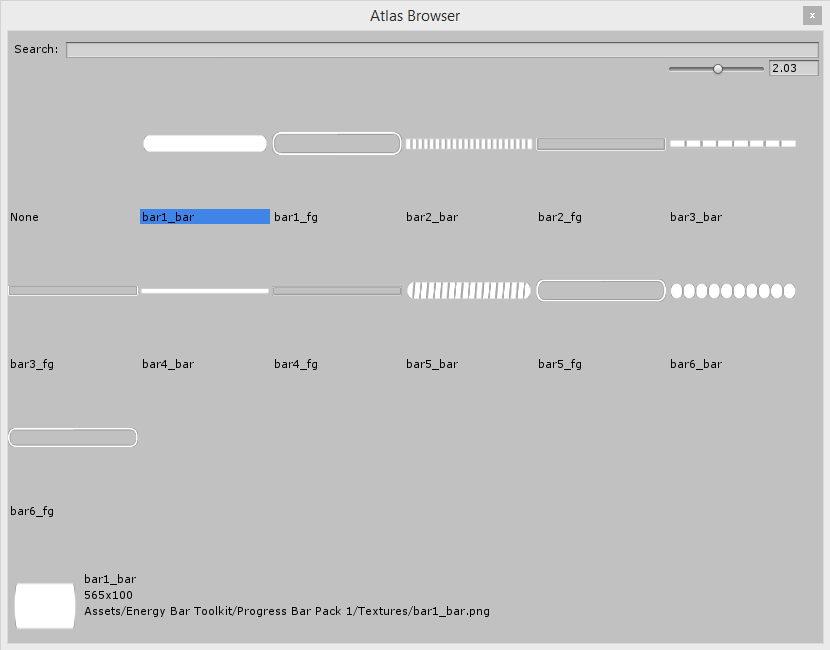Select the bar4_fg sprite thumbnail
The height and width of the screenshot is (650, 830).
tap(337, 291)
